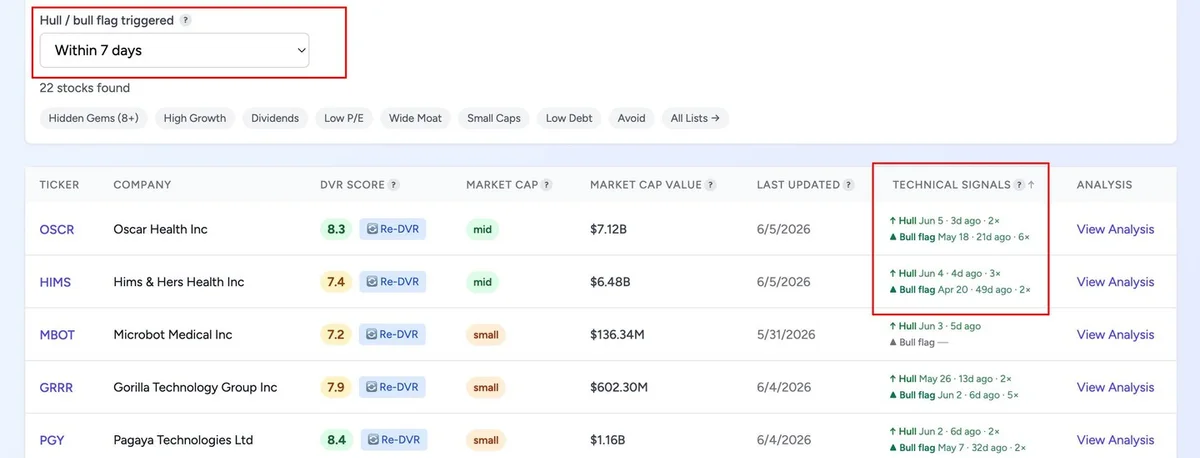View Analysis for OSCR row

tap(1115, 229)
